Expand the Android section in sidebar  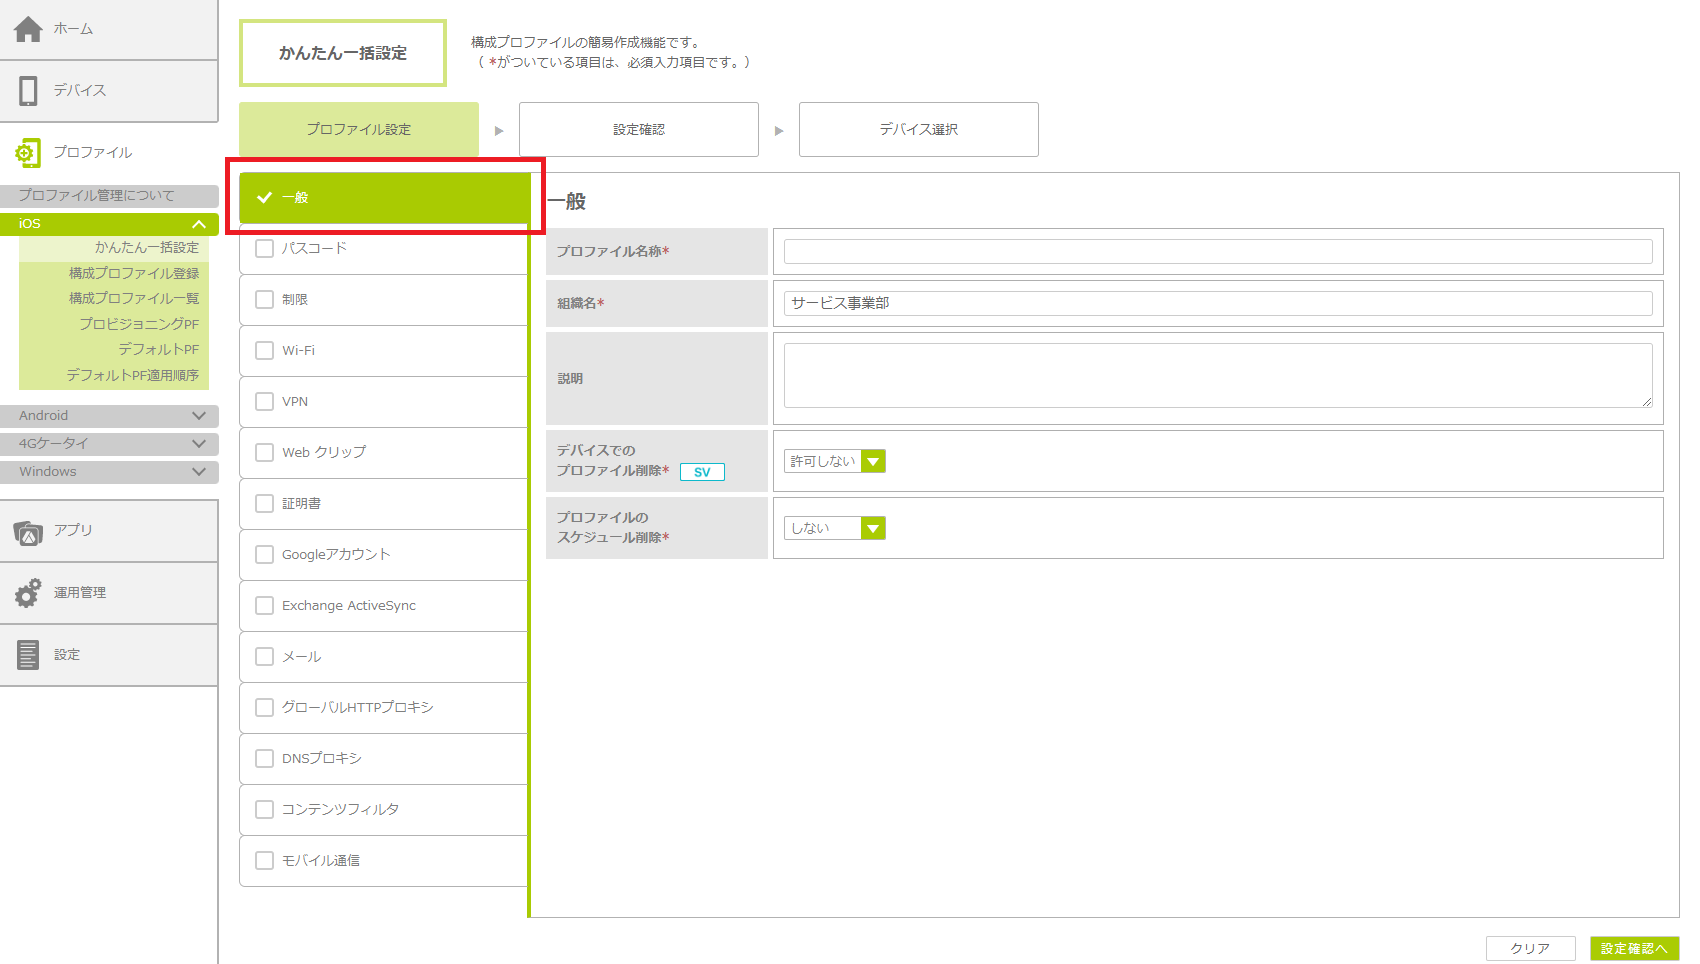(x=198, y=416)
